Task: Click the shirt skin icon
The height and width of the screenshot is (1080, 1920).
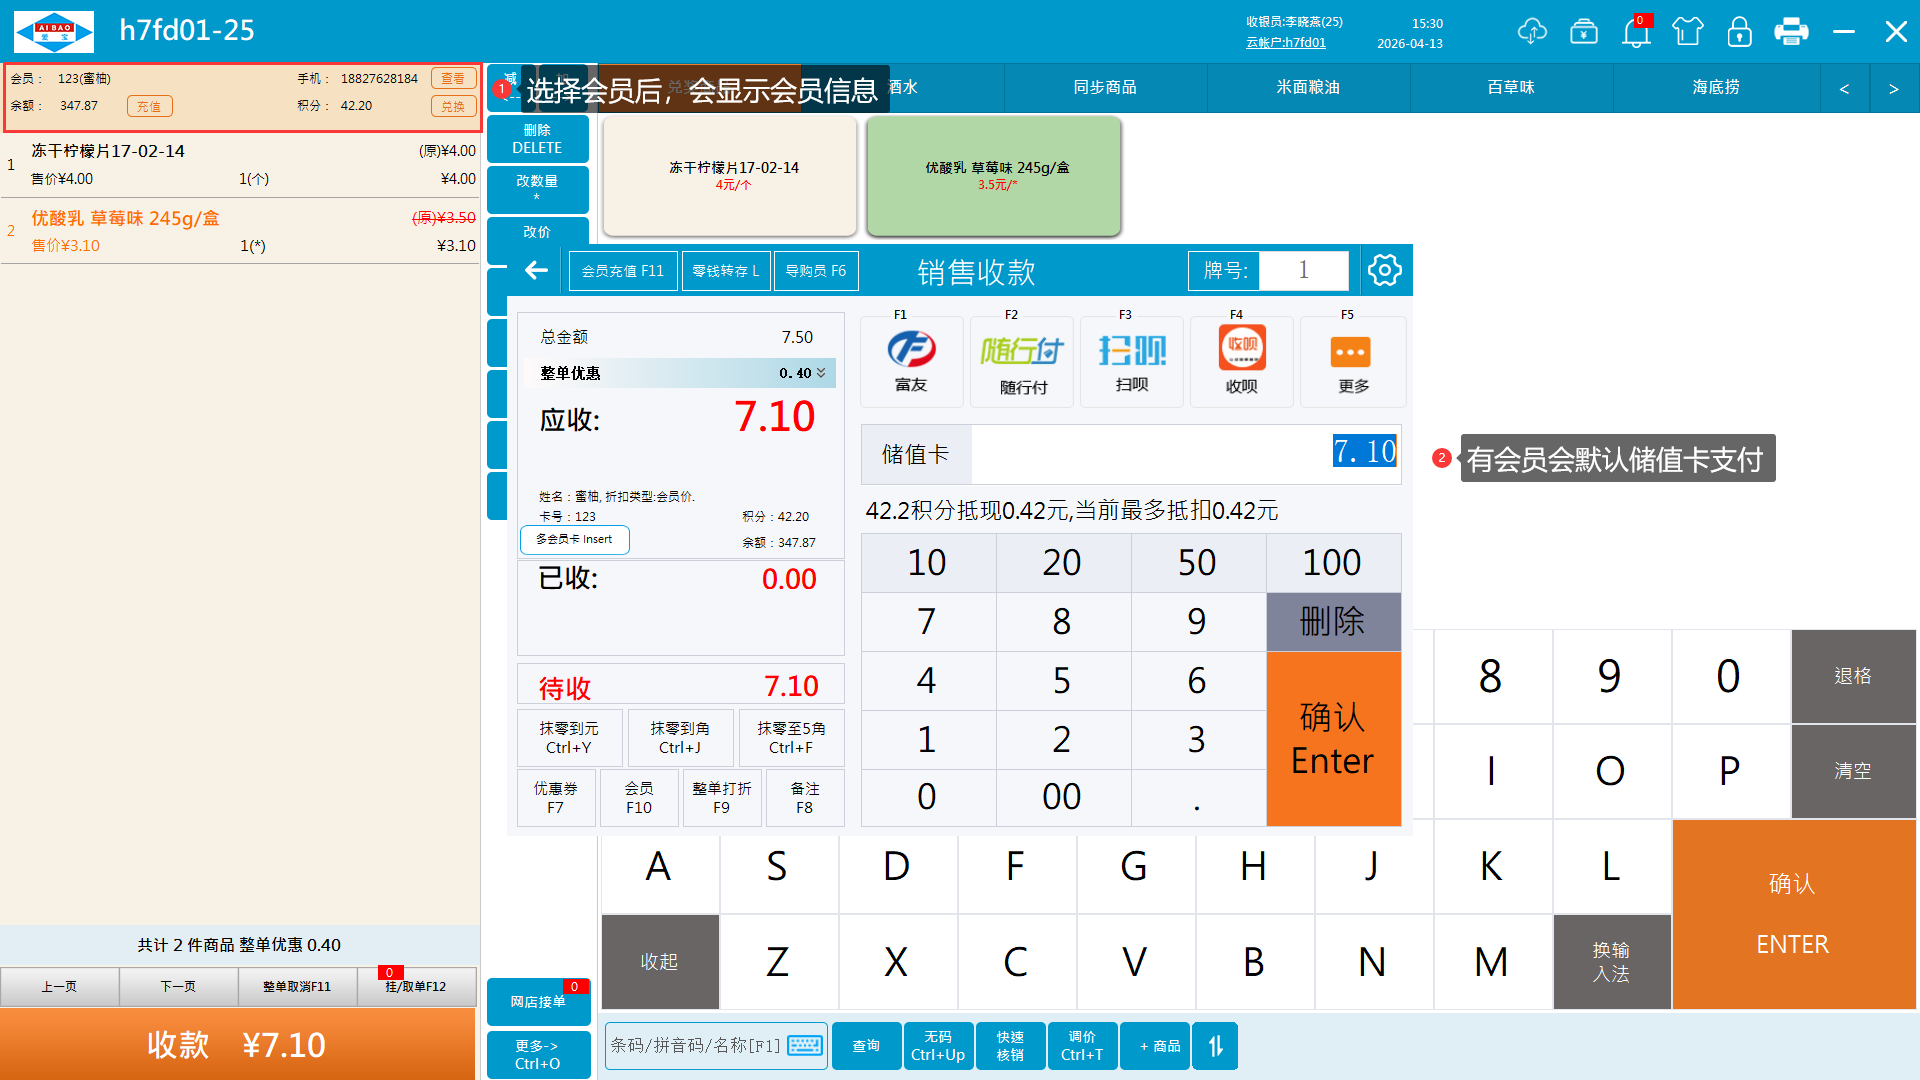Action: click(1688, 32)
